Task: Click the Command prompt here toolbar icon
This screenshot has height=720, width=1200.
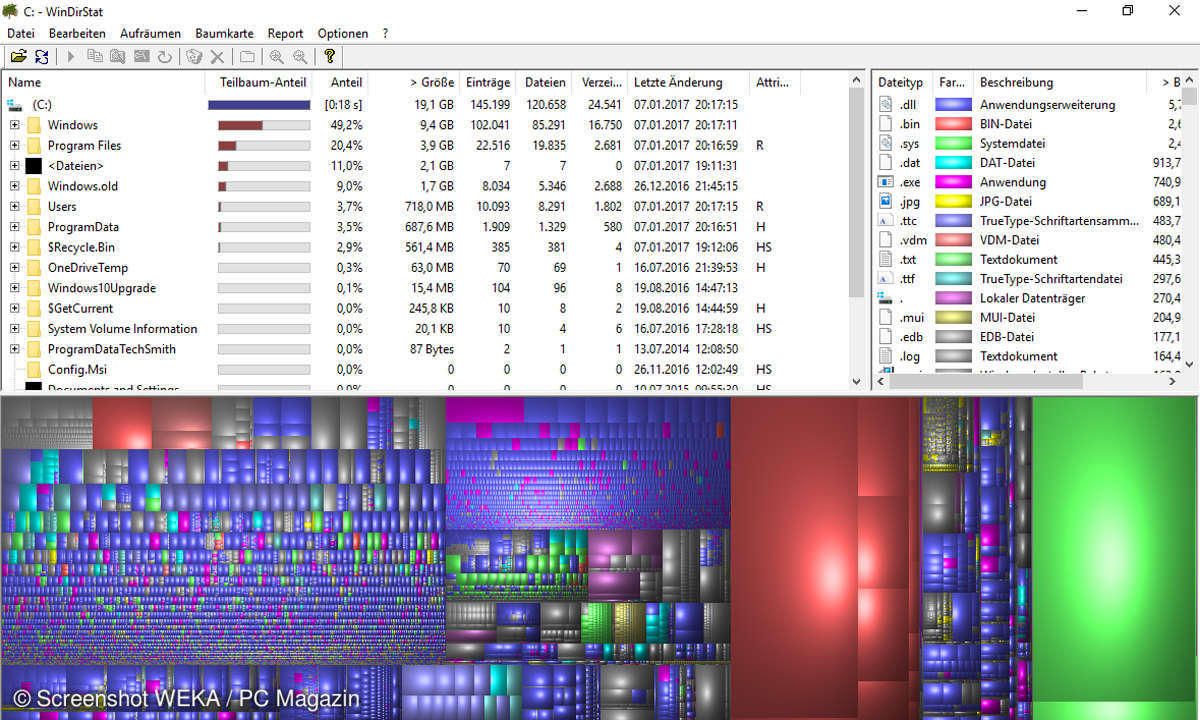Action: (x=141, y=57)
